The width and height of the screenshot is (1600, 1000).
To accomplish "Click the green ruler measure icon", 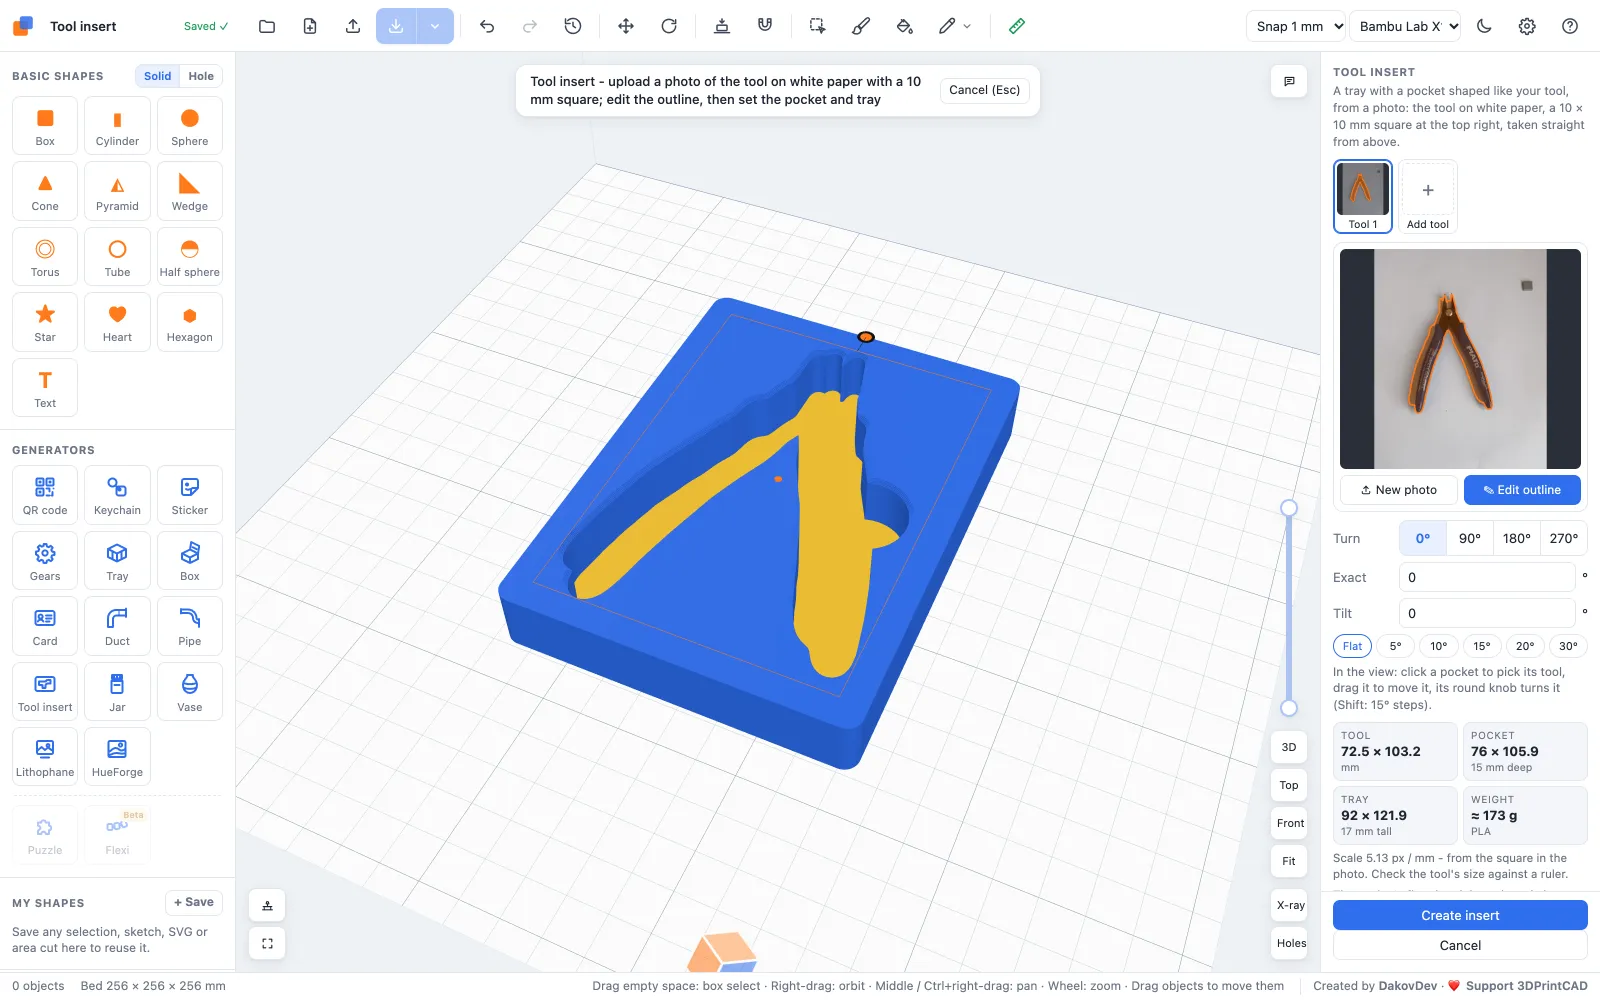I will click(x=1017, y=26).
